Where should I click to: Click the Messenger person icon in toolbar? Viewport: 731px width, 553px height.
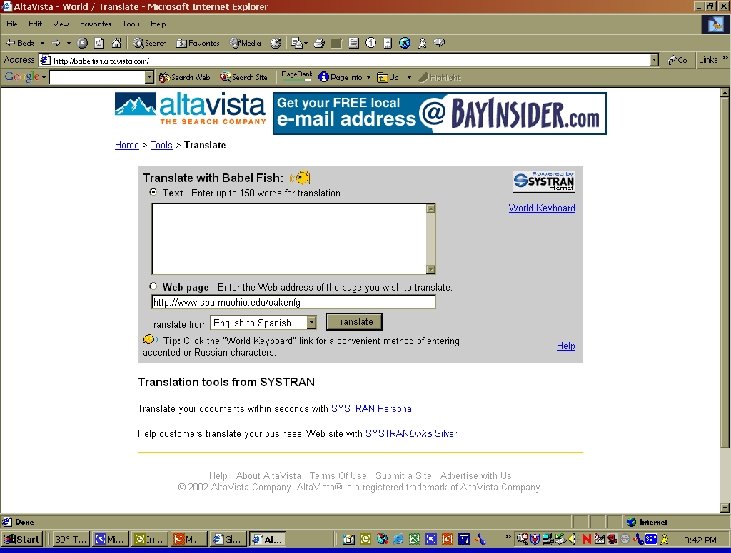click(x=422, y=43)
